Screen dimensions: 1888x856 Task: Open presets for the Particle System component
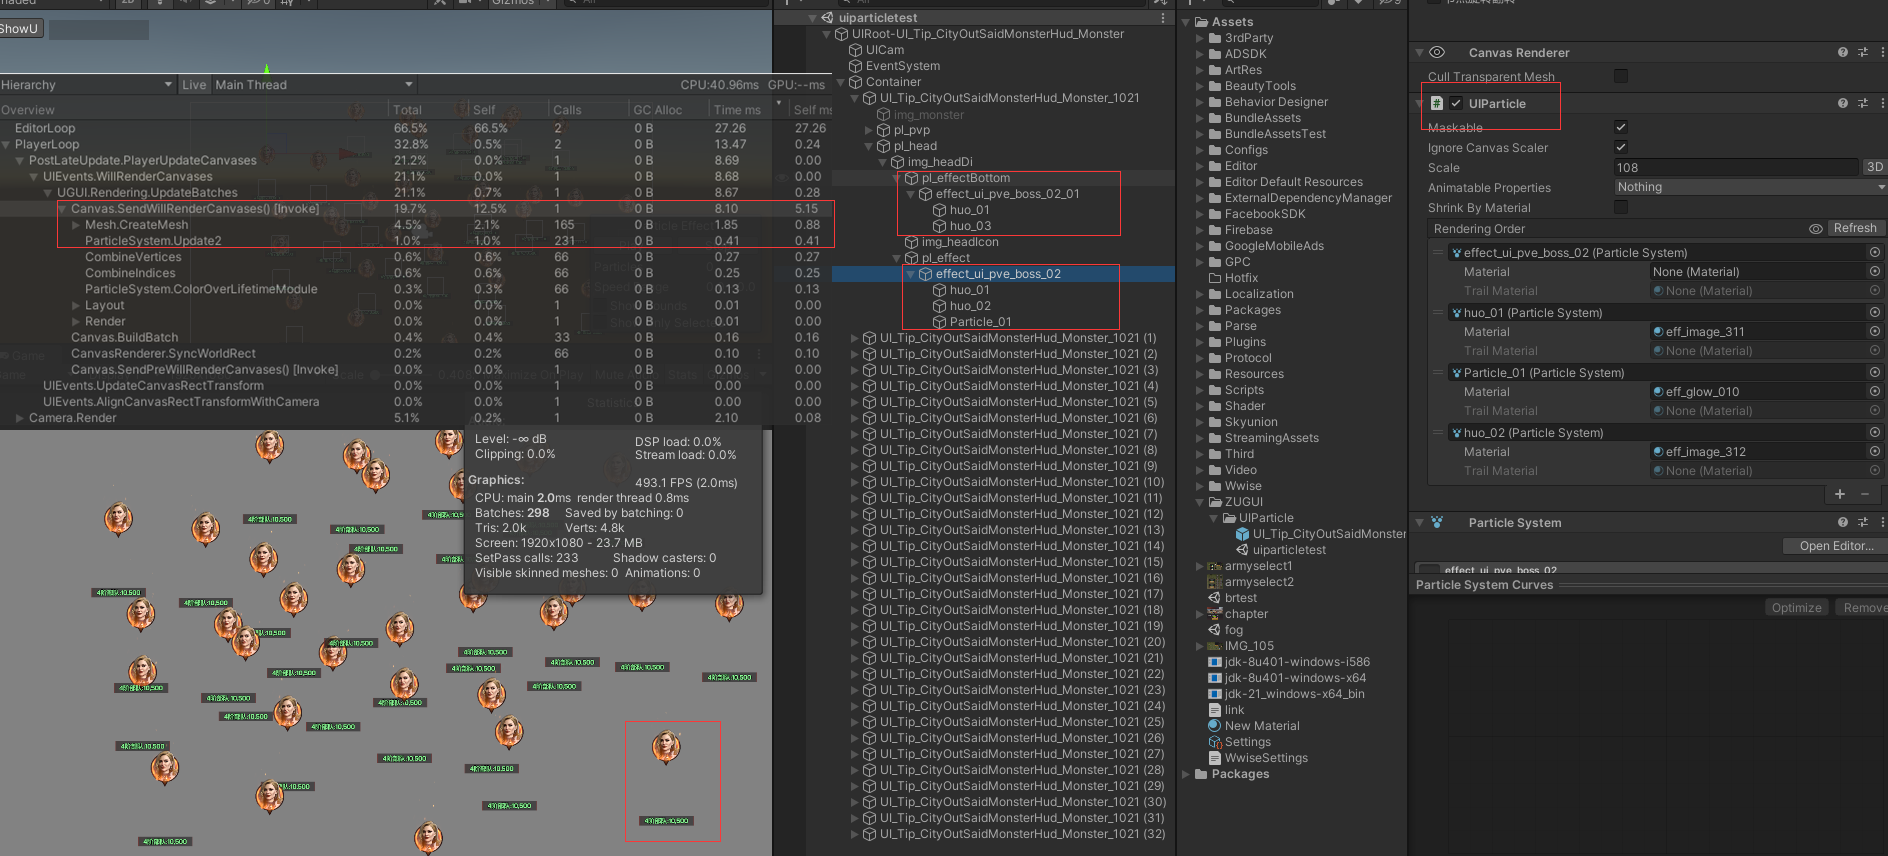[1862, 522]
